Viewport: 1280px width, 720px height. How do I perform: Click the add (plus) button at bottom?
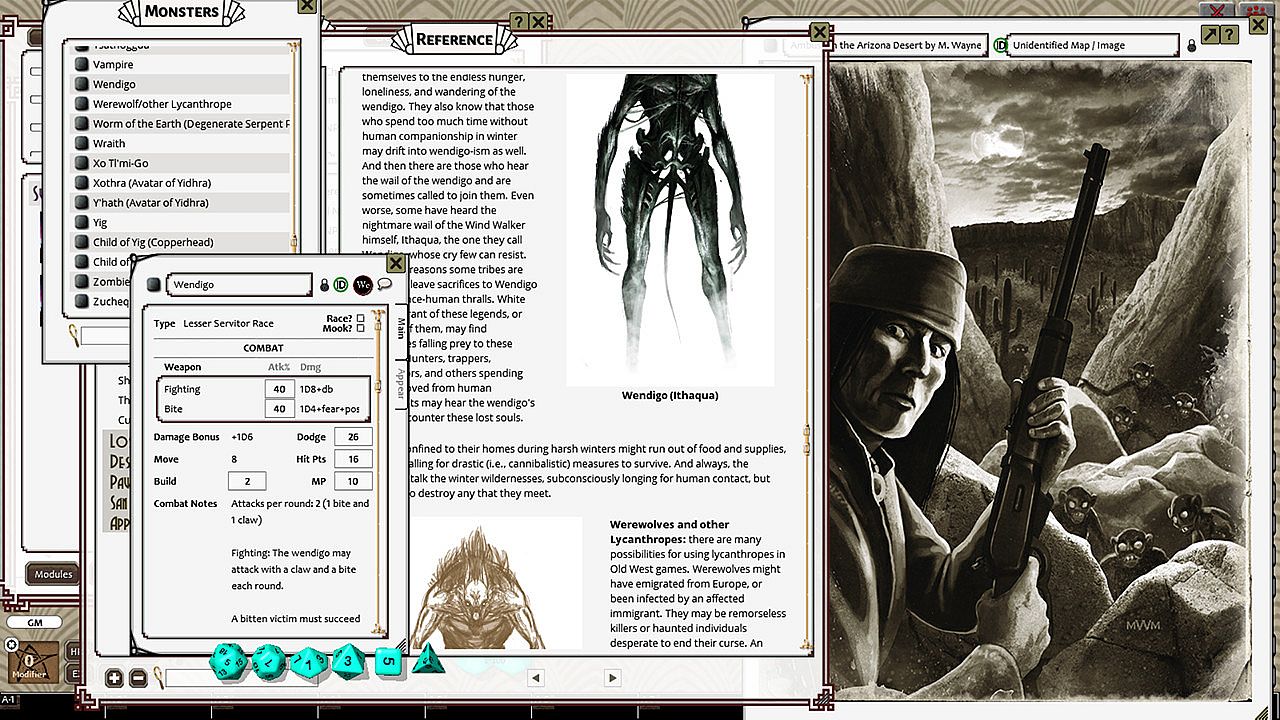pyautogui.click(x=114, y=678)
